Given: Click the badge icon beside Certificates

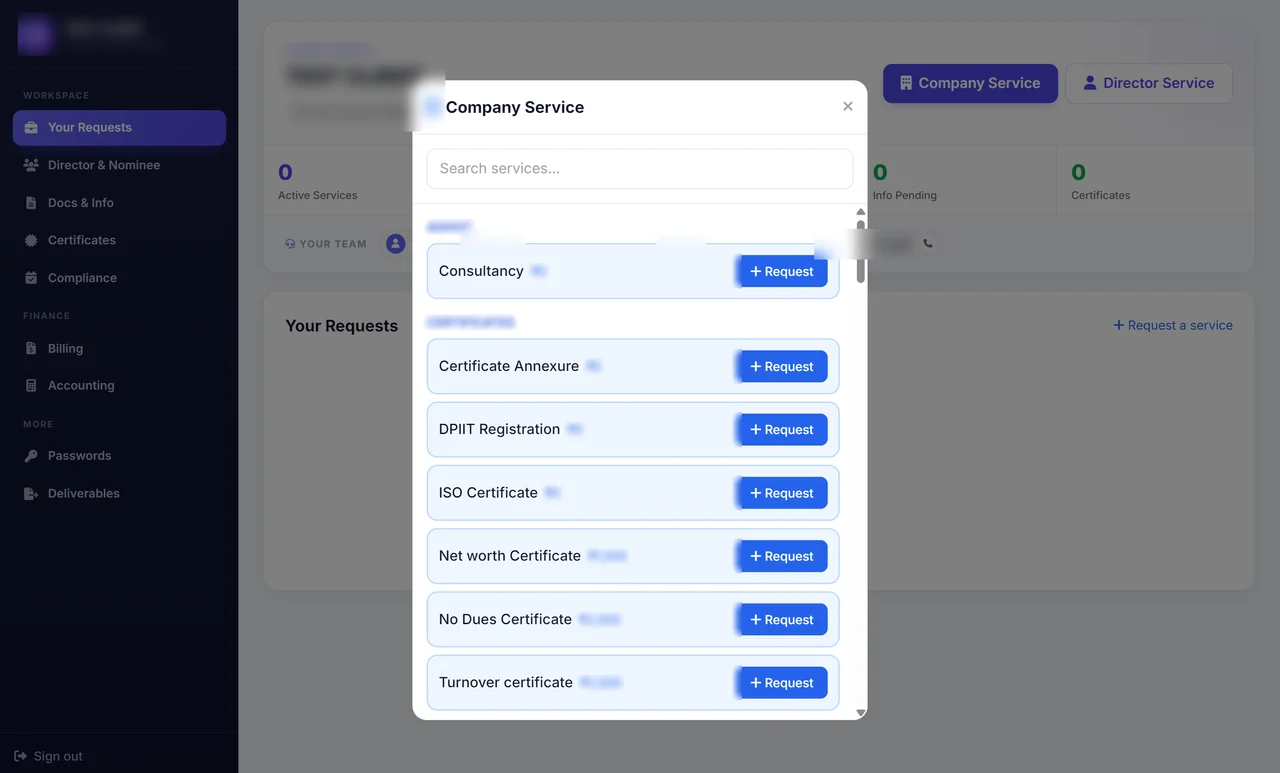Looking at the screenshot, I should 31,240.
